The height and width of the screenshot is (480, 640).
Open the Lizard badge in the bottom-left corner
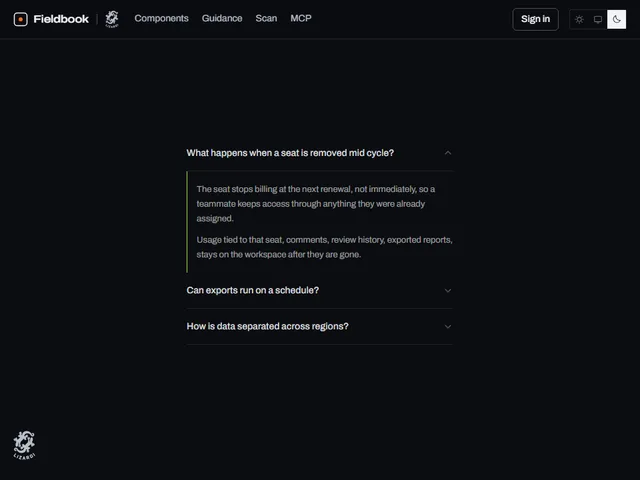[24, 445]
